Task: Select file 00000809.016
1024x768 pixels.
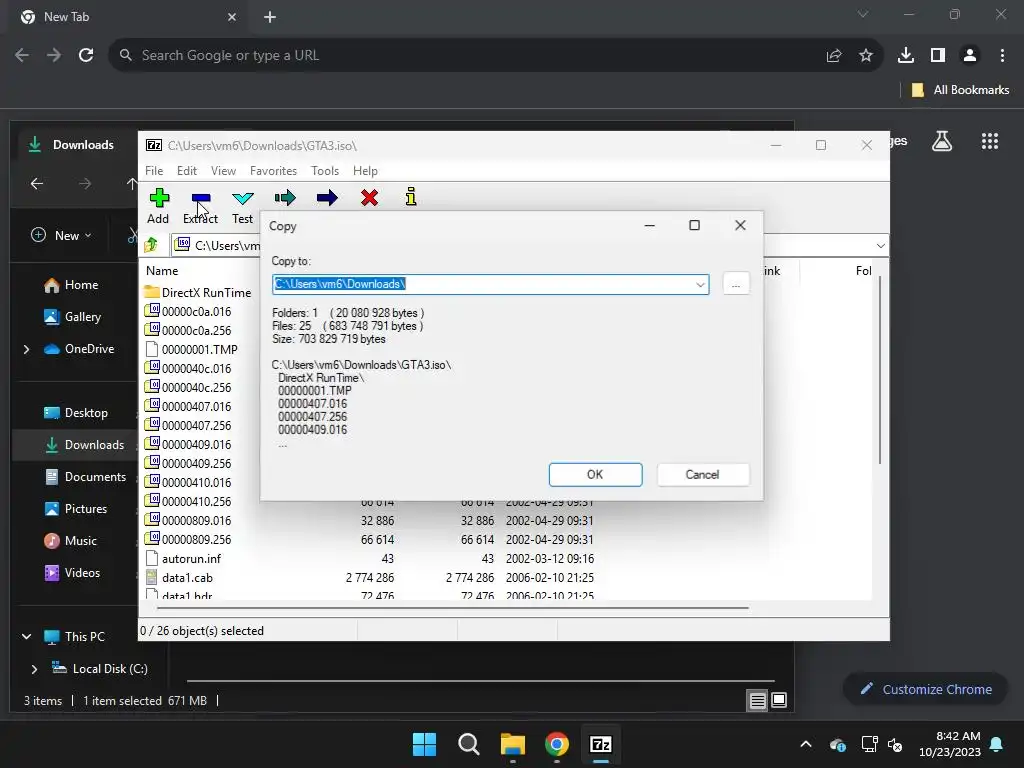Action: click(x=188, y=520)
